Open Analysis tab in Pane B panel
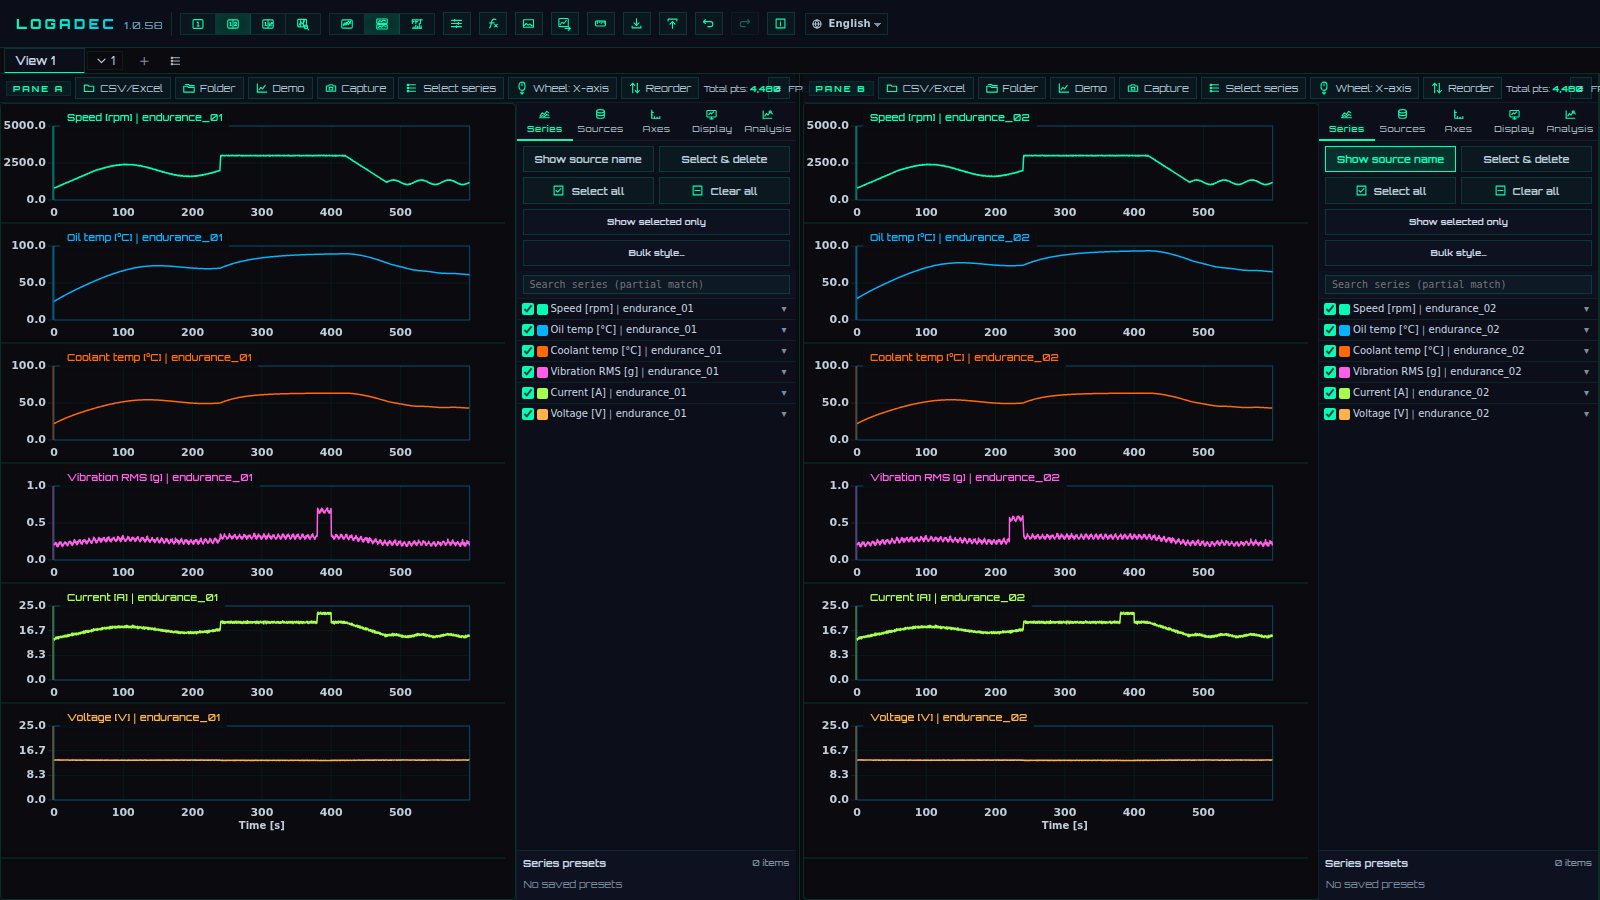This screenshot has height=900, width=1600. 1570,121
